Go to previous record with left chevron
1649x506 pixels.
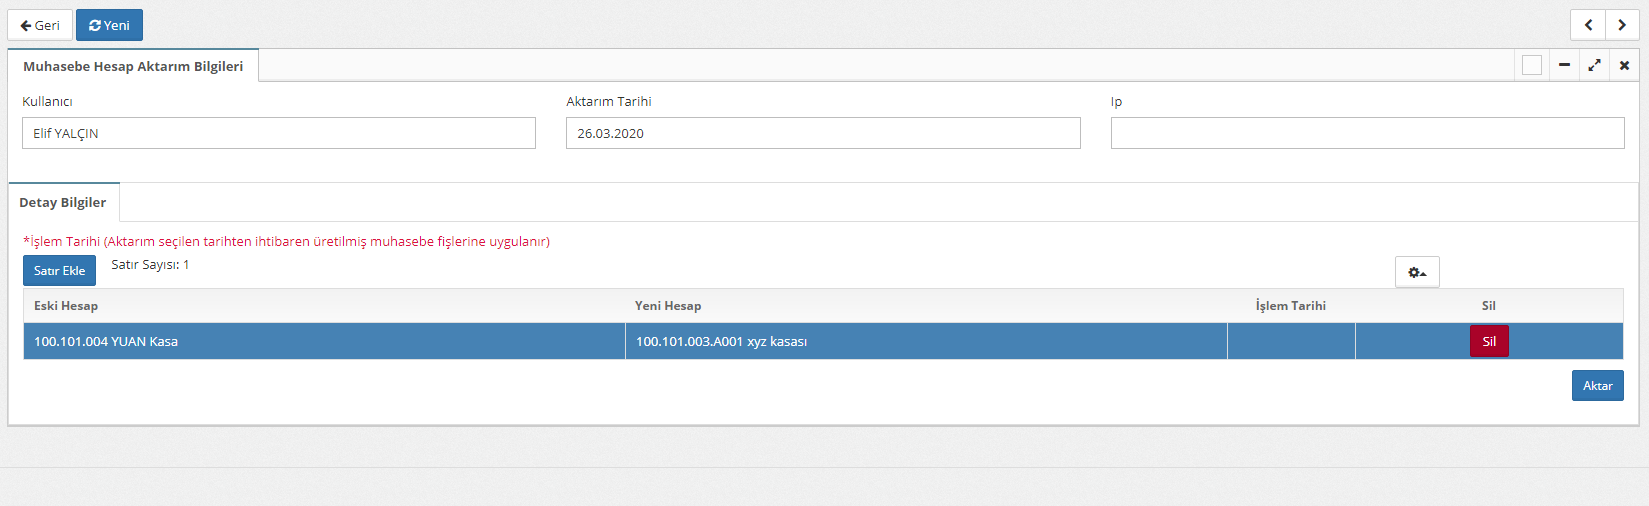(1588, 25)
